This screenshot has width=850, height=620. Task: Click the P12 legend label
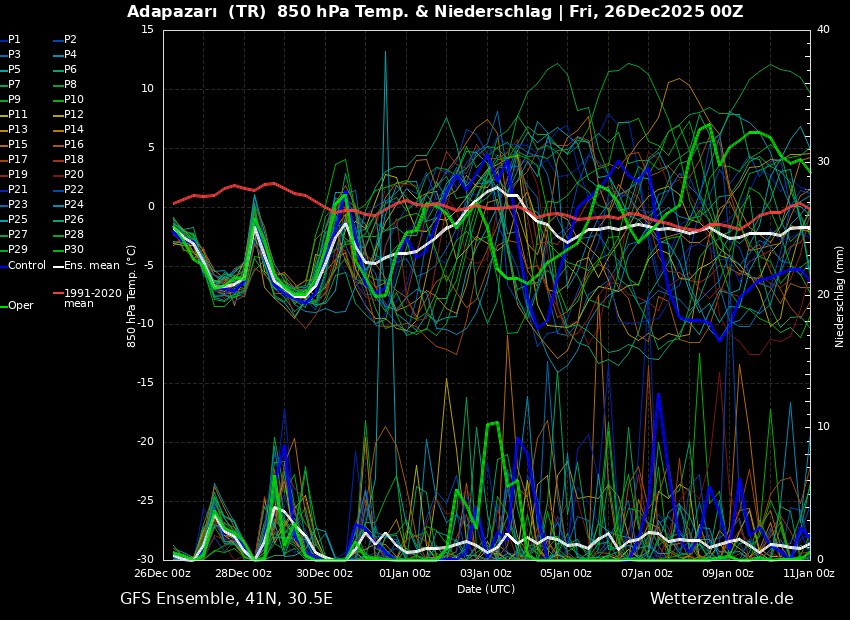point(74,114)
